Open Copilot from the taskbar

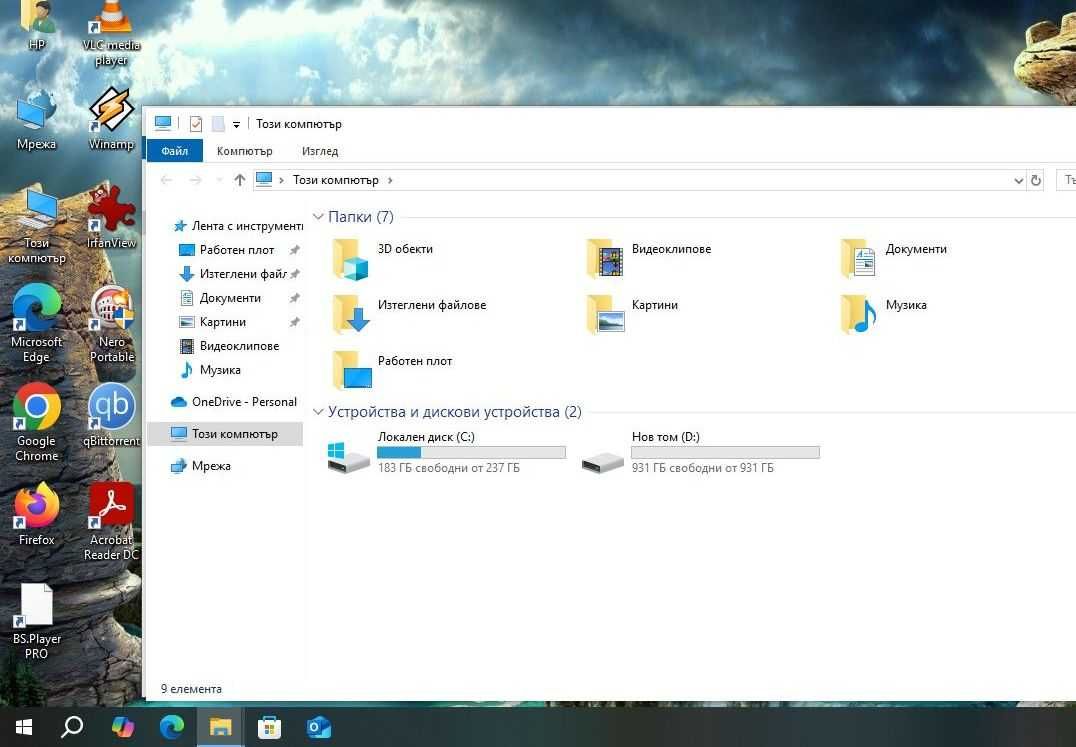click(122, 726)
